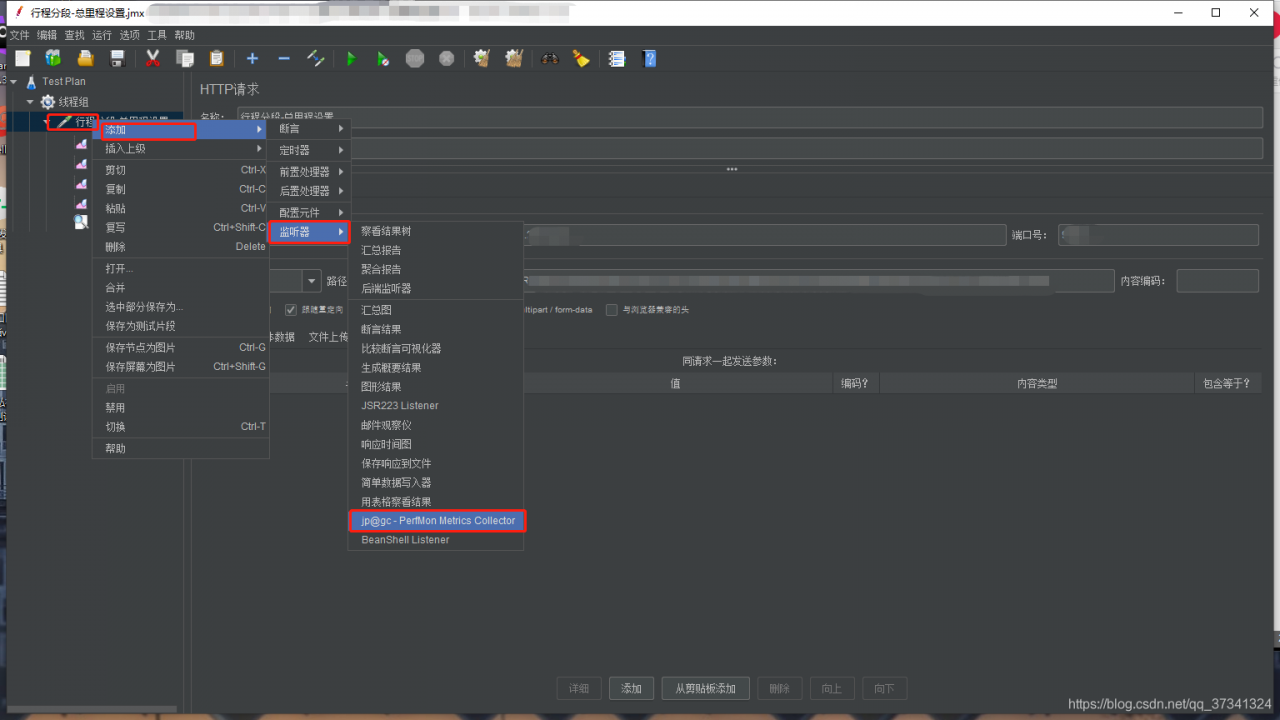Screen dimensions: 1280x720
Task: Expand the 断言 submenu
Action: click(309, 129)
